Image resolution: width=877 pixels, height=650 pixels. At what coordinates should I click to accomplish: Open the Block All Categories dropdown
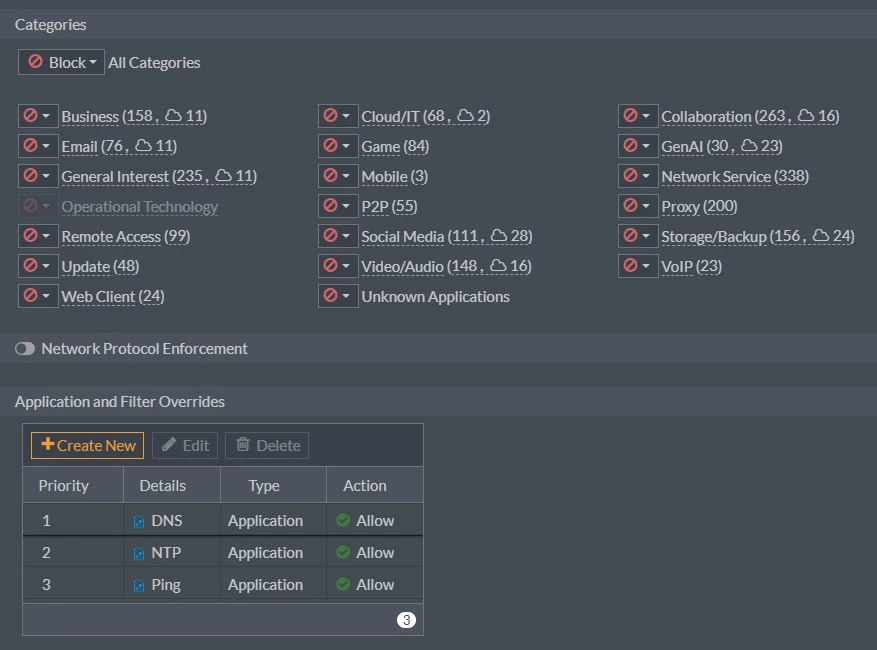(62, 62)
